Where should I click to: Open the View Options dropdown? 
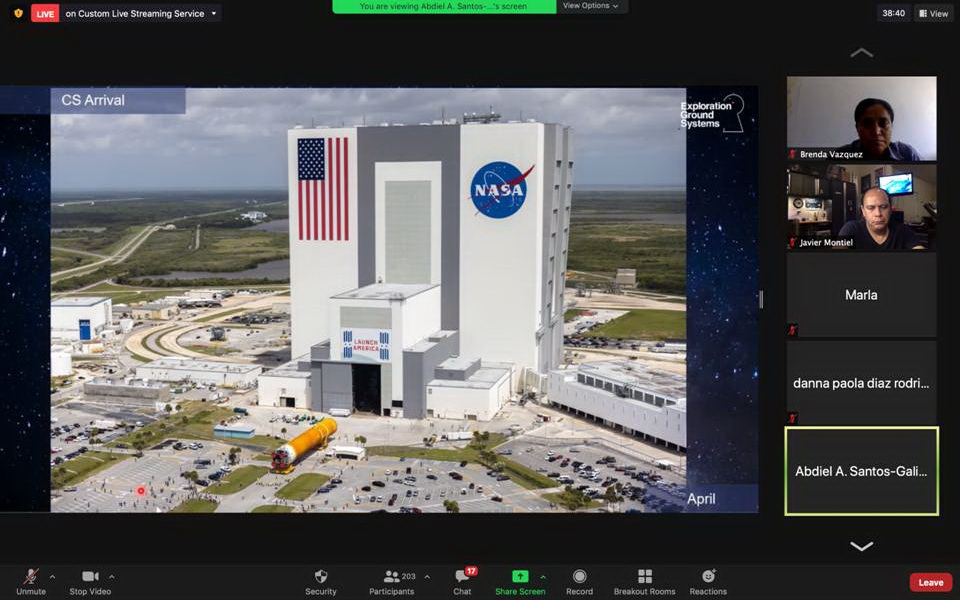591,5
